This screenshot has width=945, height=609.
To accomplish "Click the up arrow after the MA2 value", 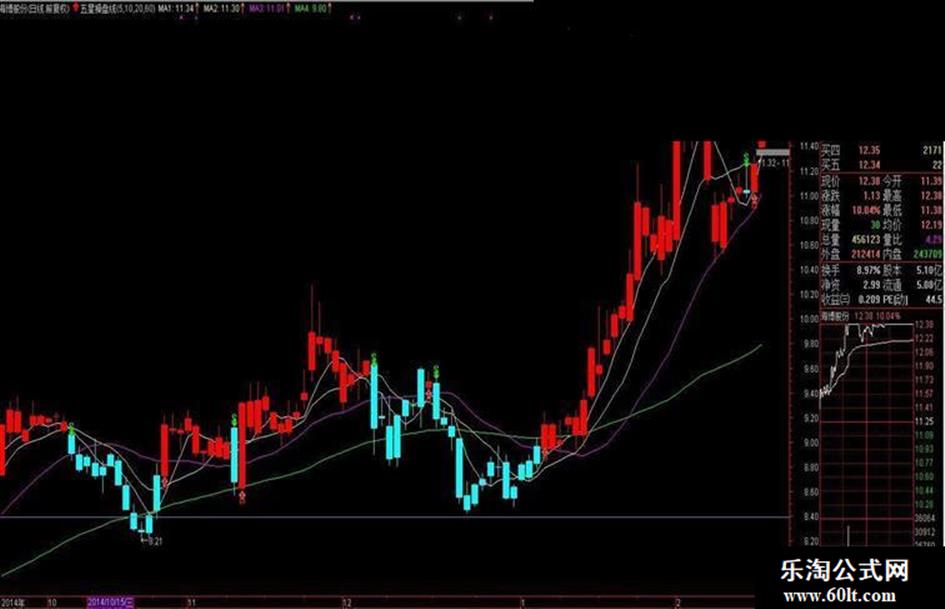I will click(x=243, y=8).
